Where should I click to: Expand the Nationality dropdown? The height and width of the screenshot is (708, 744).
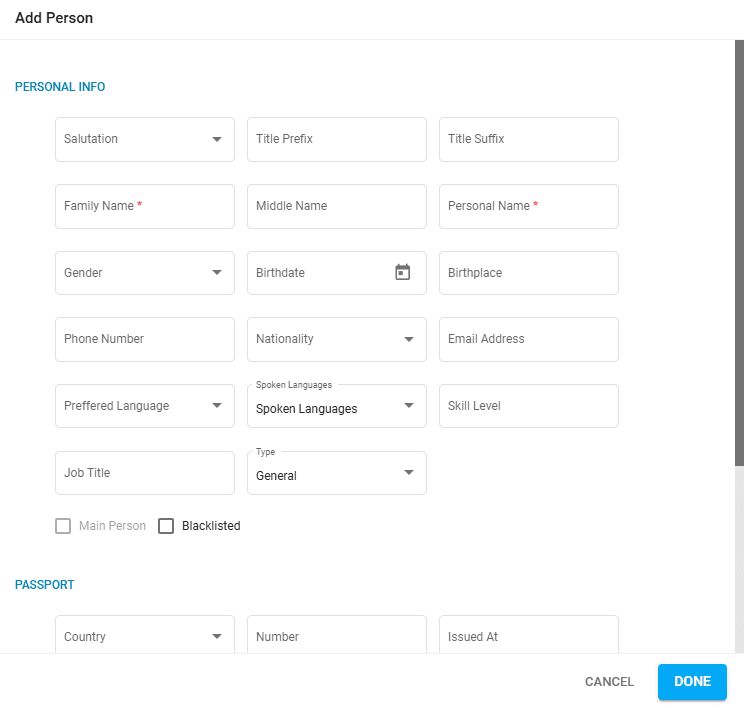pos(337,340)
